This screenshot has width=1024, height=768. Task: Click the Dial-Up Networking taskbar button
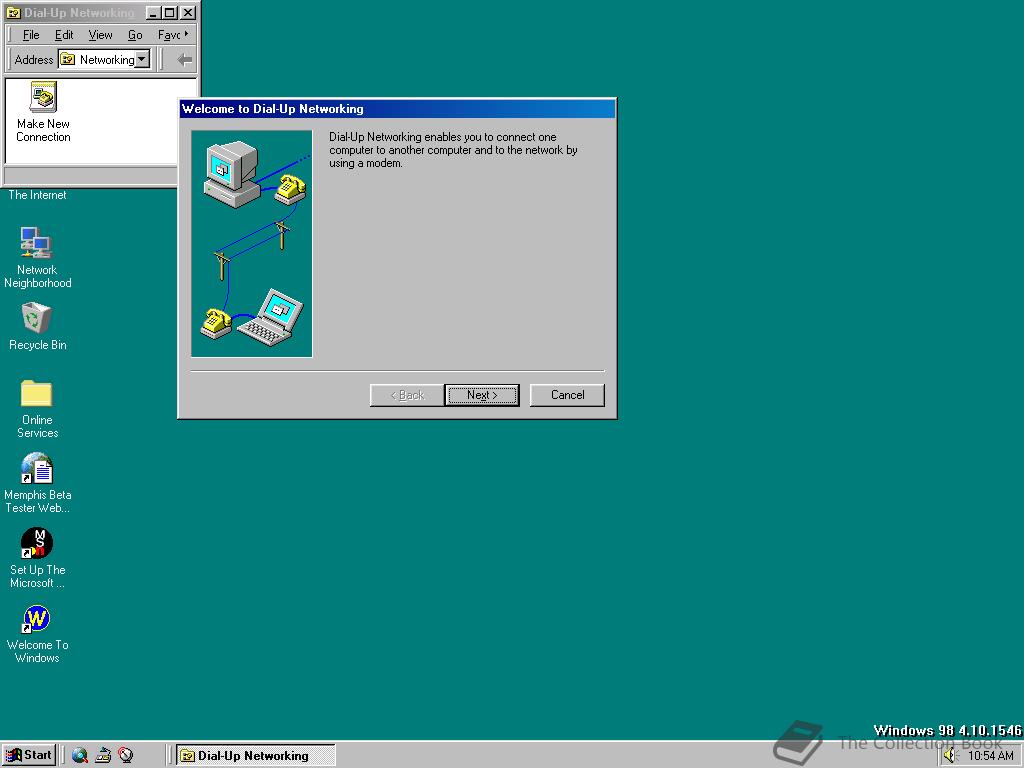tap(255, 756)
